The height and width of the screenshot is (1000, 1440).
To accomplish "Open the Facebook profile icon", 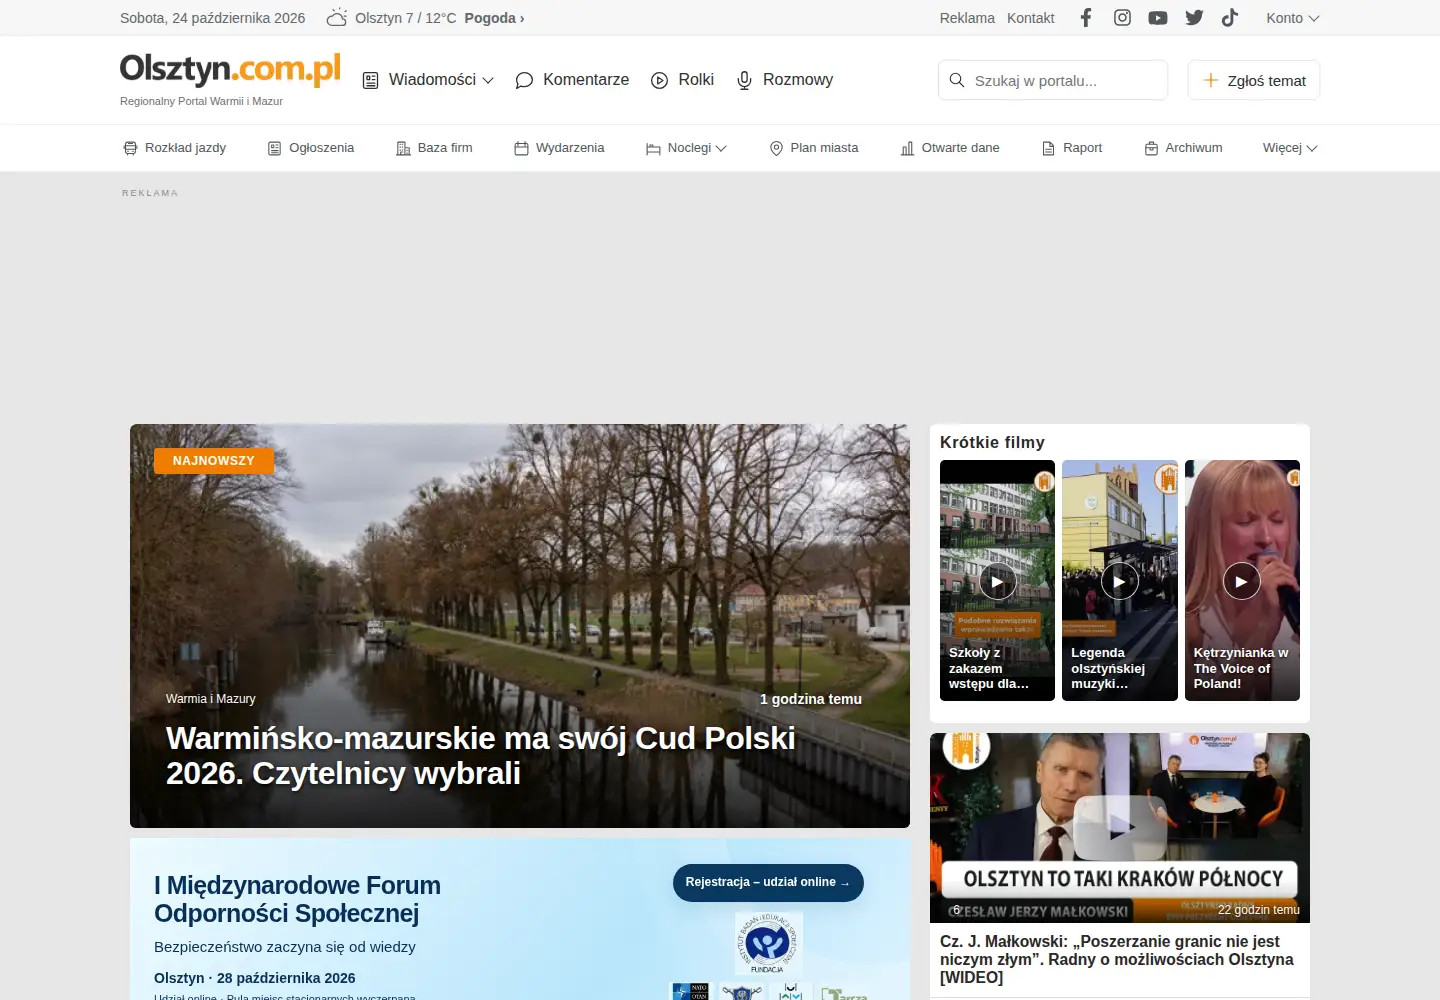I will coord(1086,17).
